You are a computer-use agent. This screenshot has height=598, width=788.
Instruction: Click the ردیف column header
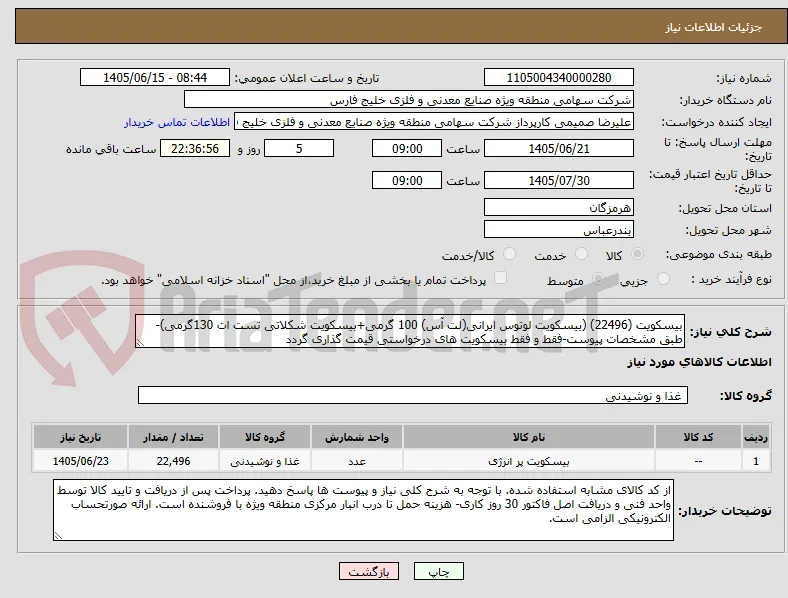pos(756,437)
